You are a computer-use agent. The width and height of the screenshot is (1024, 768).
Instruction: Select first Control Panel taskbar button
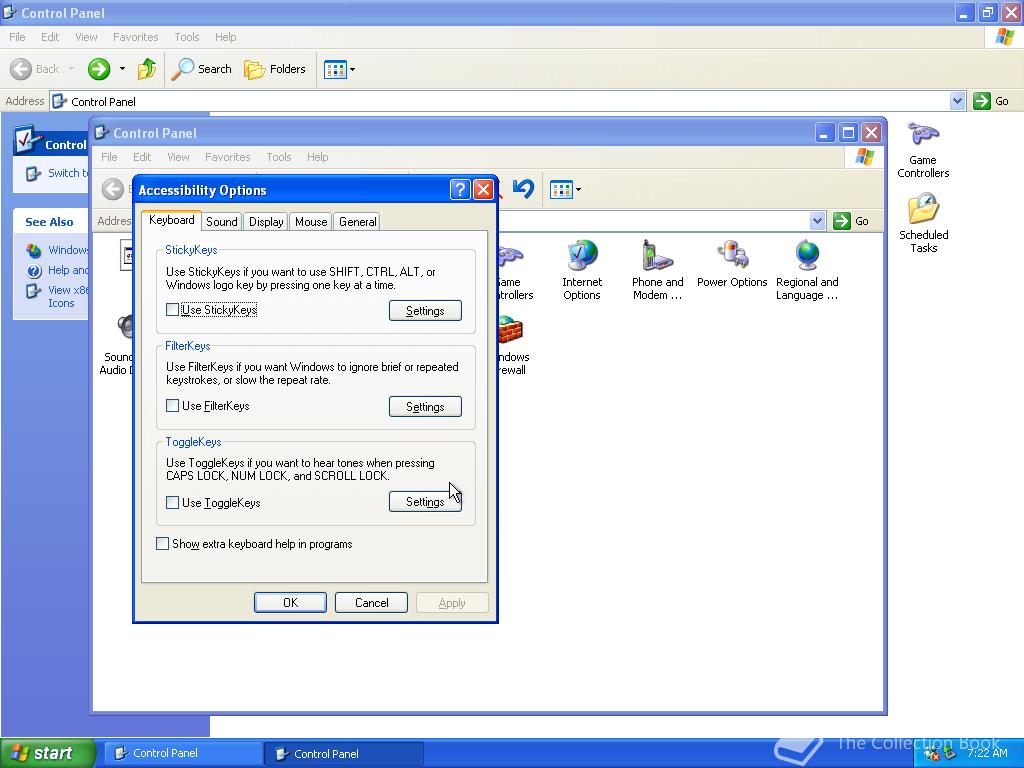coord(183,753)
